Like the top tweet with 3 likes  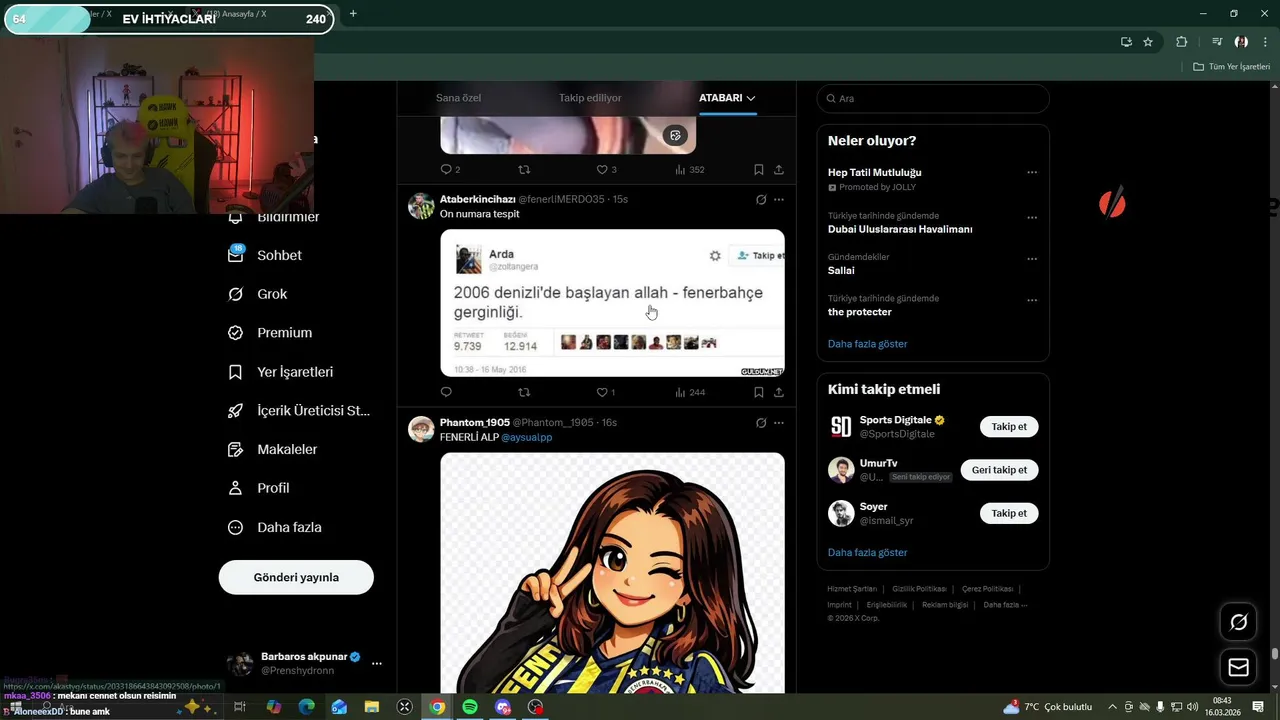(x=606, y=170)
